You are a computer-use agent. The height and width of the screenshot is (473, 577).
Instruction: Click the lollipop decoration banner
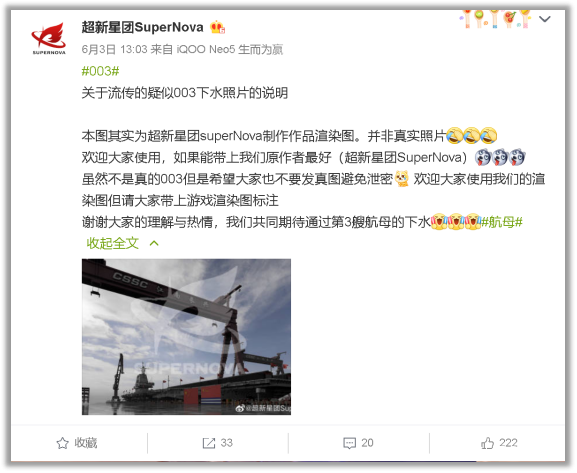[495, 18]
